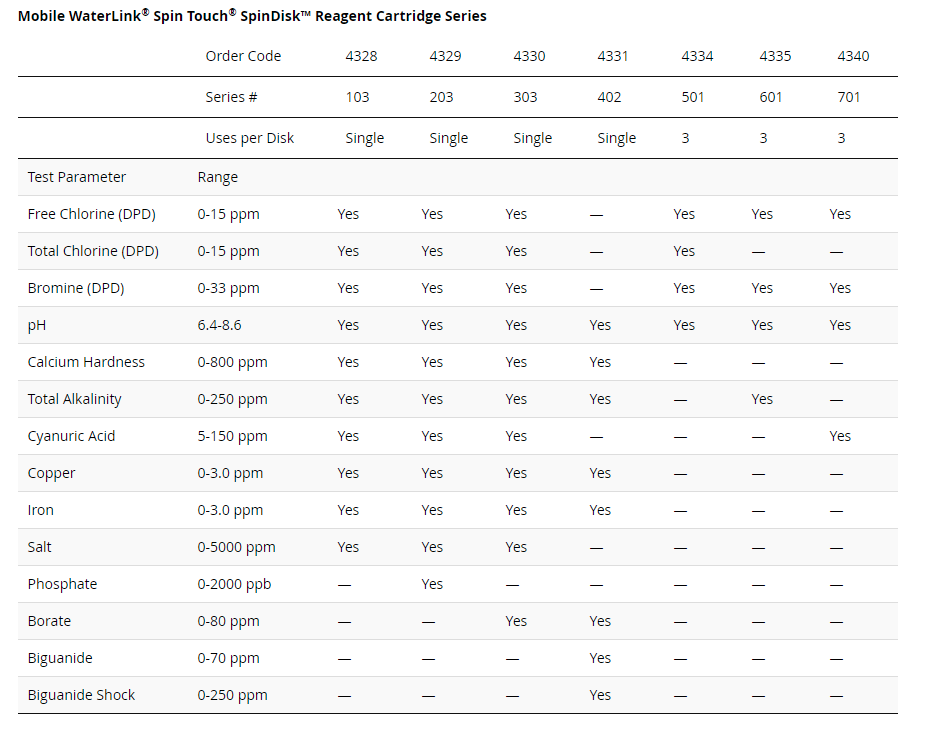Screen dimensions: 928x729
Task: Click the 'pH' parameter name
Action: pyautogui.click(x=37, y=325)
